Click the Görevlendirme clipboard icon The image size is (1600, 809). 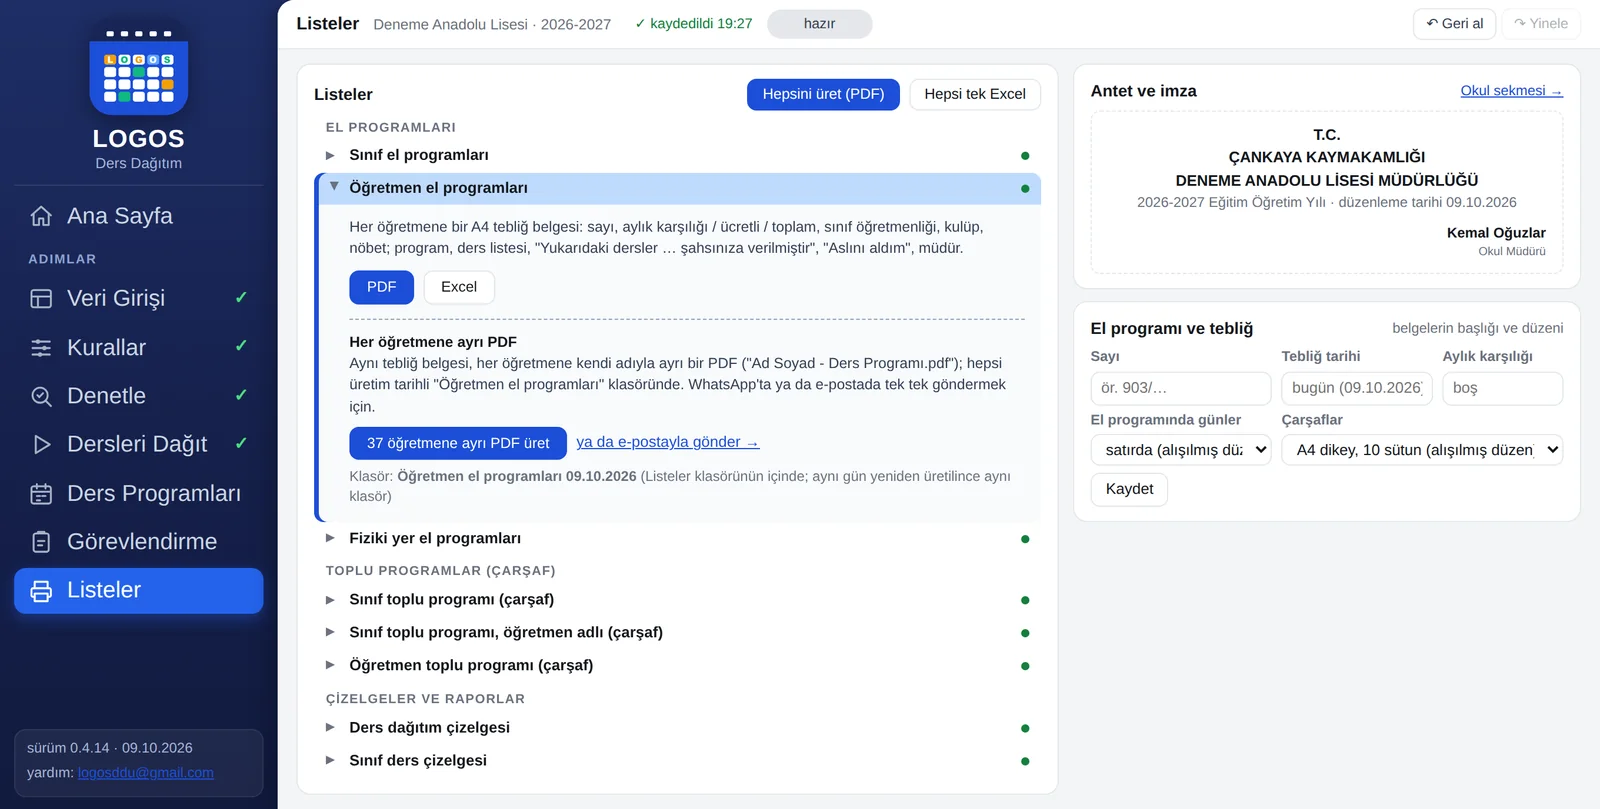point(41,542)
